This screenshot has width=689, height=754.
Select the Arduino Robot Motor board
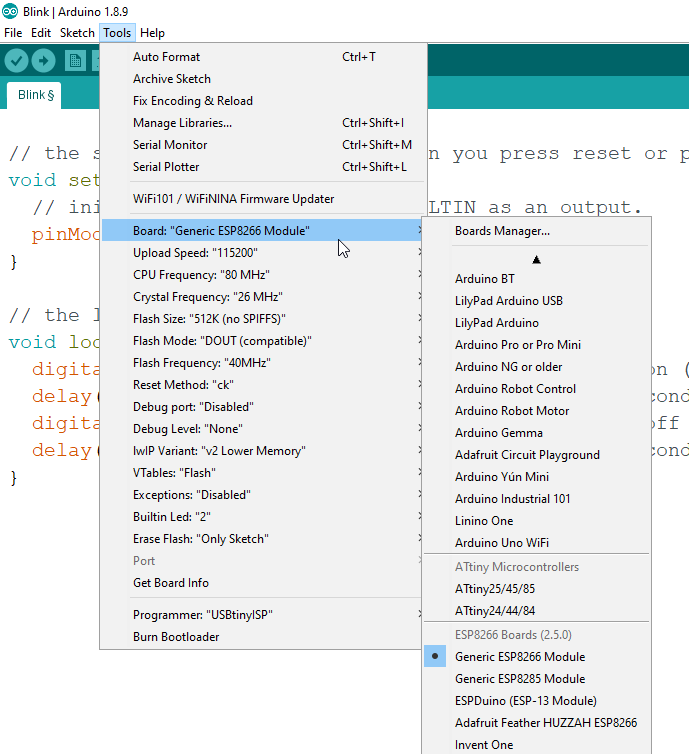[x=537, y=411]
